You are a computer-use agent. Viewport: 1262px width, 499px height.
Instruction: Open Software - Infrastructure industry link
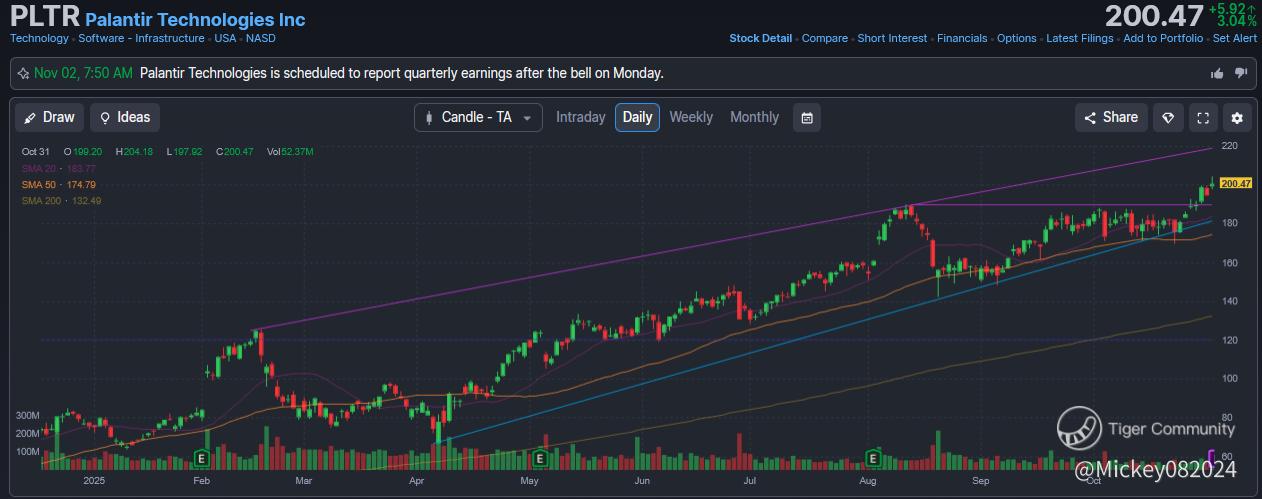141,38
